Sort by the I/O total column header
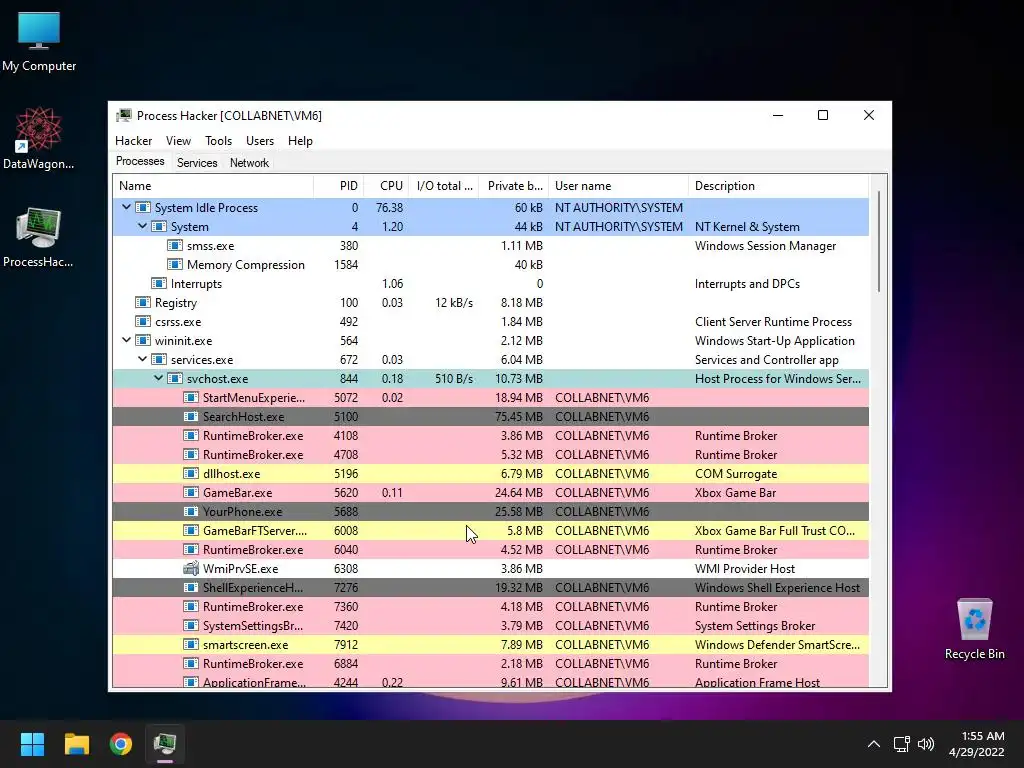 [443, 186]
